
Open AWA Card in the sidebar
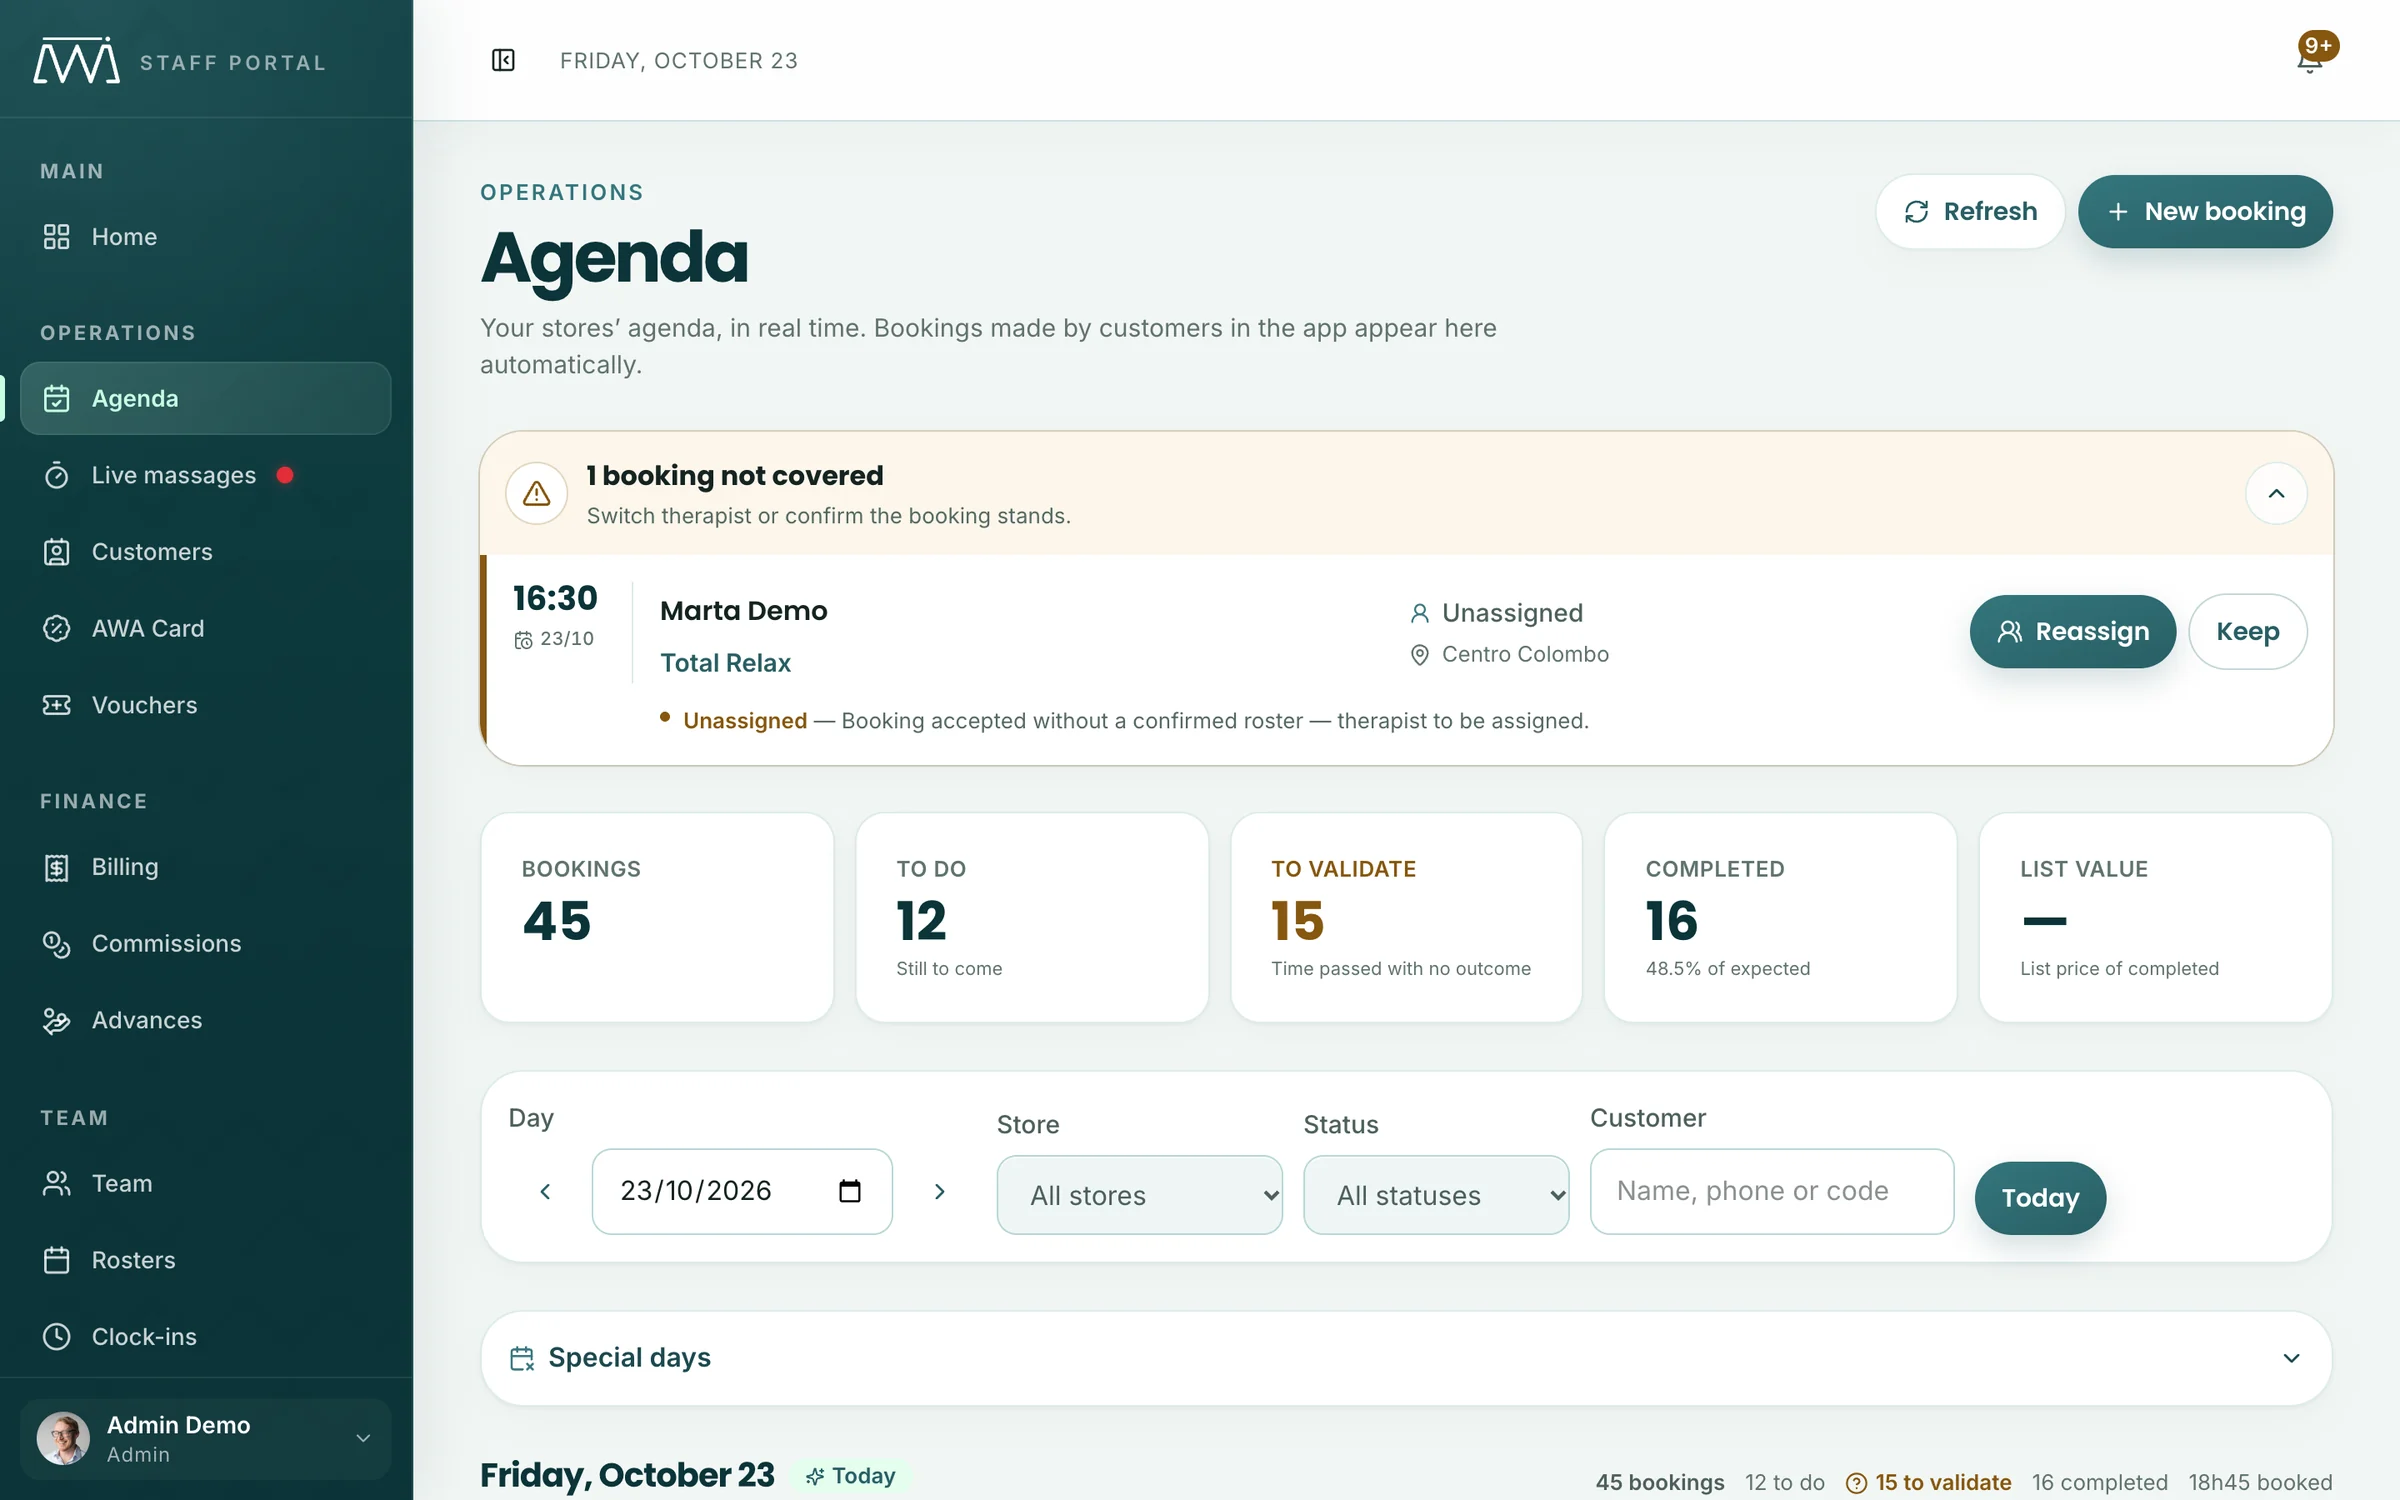(x=205, y=628)
